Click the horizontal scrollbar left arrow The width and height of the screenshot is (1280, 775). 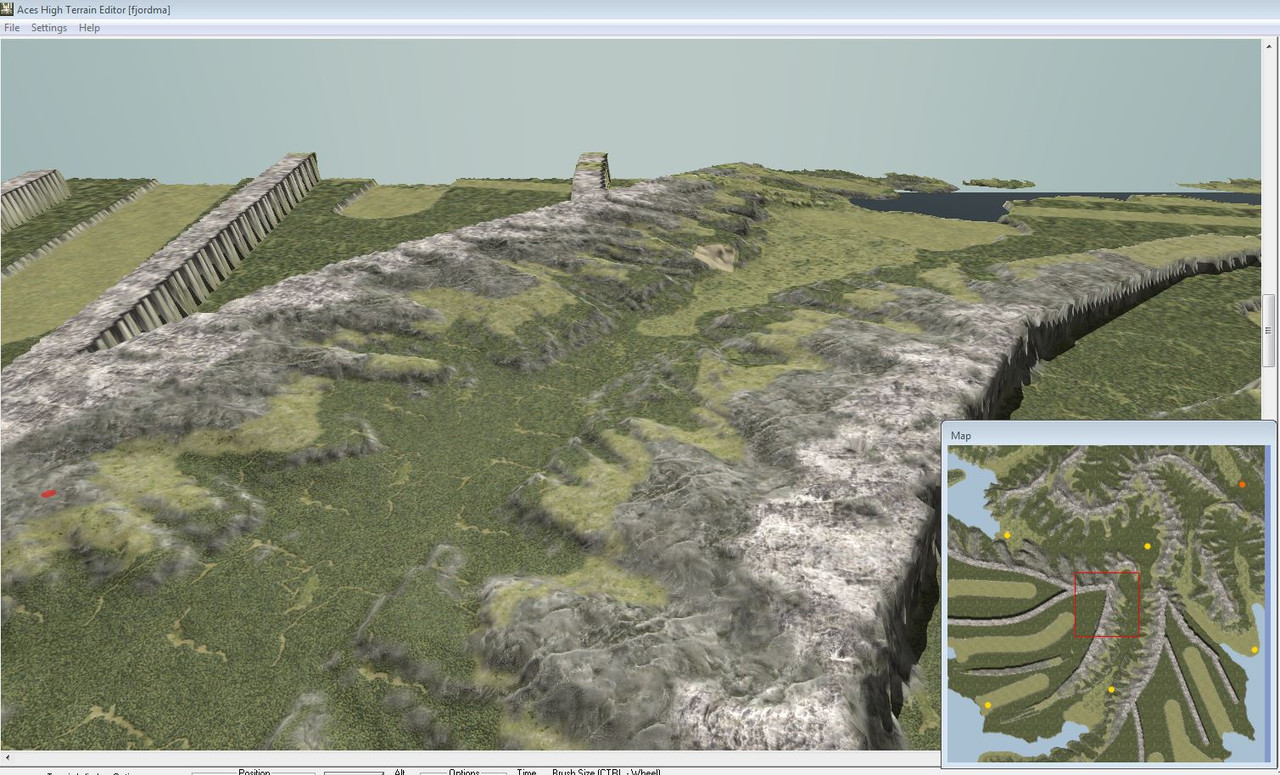6,757
